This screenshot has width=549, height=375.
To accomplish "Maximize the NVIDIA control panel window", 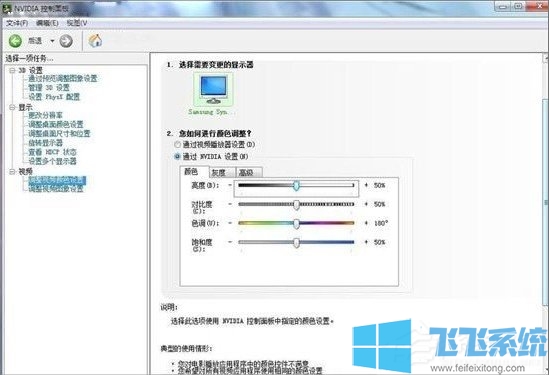I will (x=519, y=6).
